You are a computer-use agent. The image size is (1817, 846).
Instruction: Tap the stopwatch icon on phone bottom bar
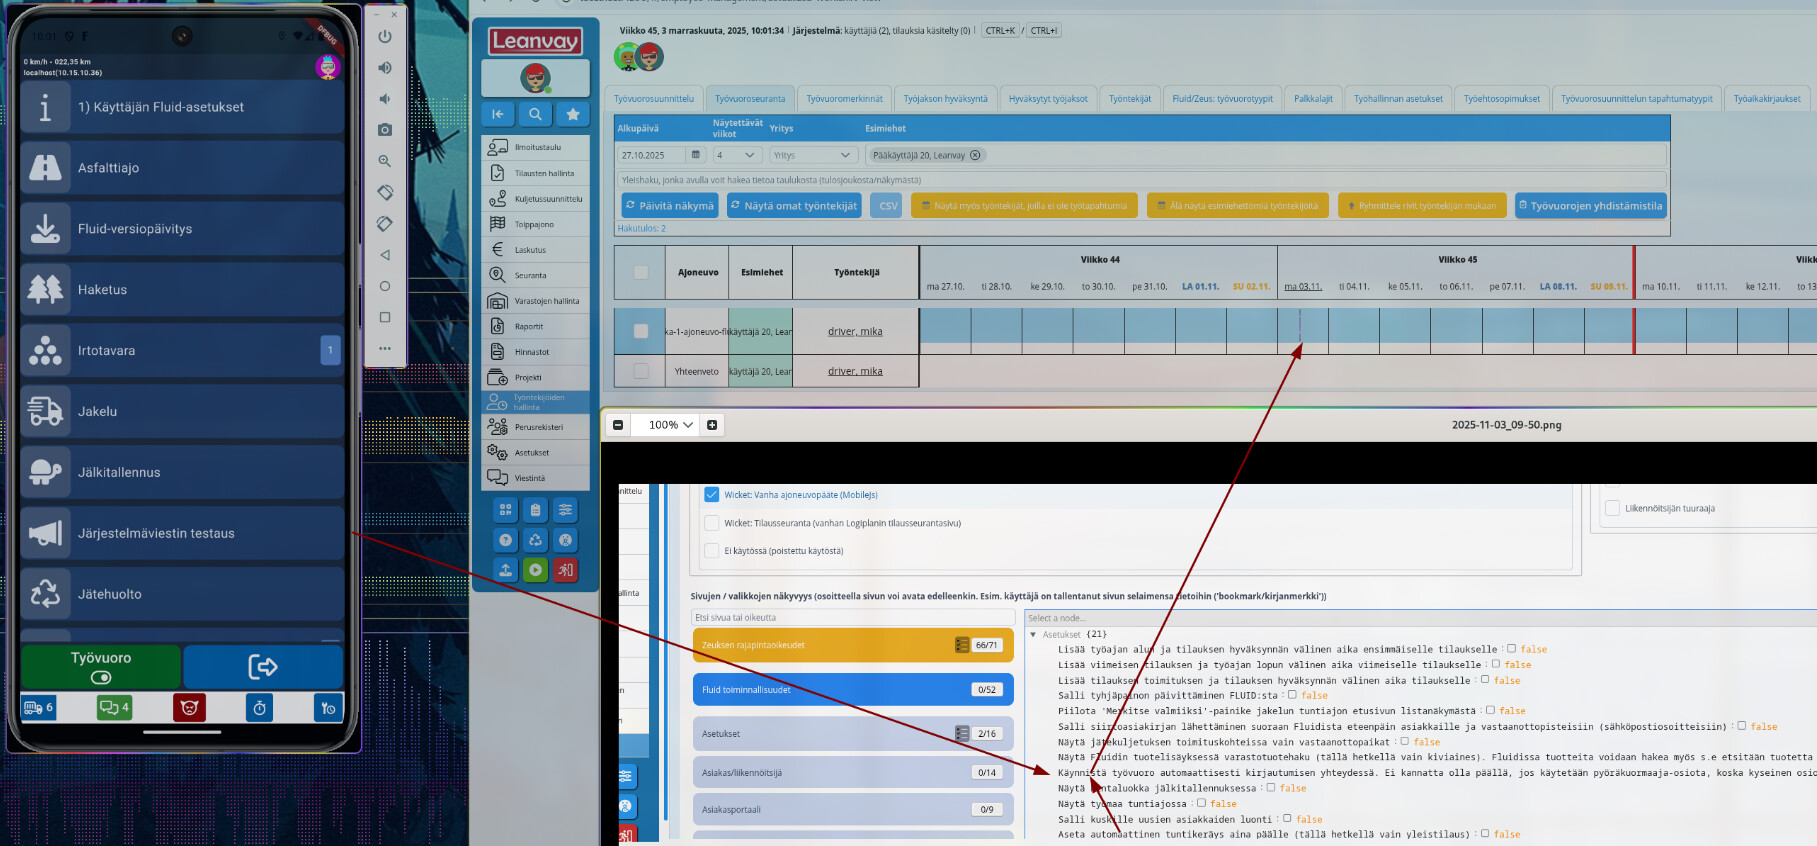[x=259, y=708]
